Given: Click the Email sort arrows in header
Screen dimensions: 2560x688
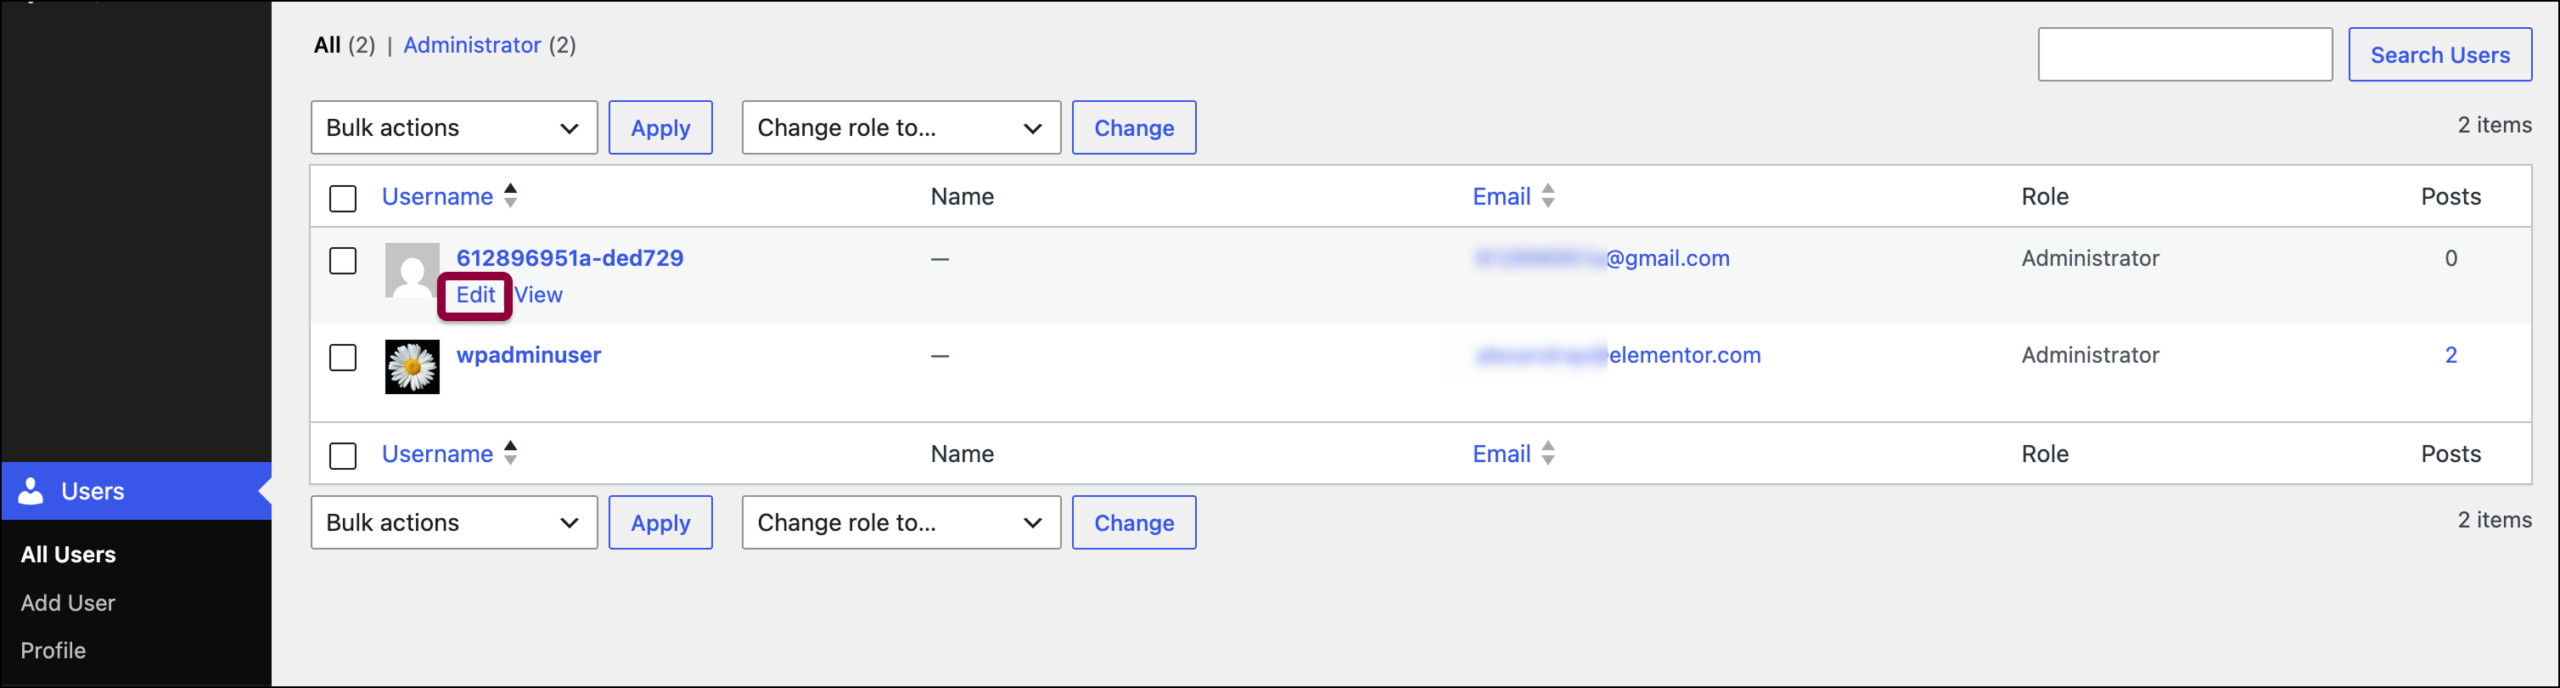Looking at the screenshot, I should [x=1548, y=196].
